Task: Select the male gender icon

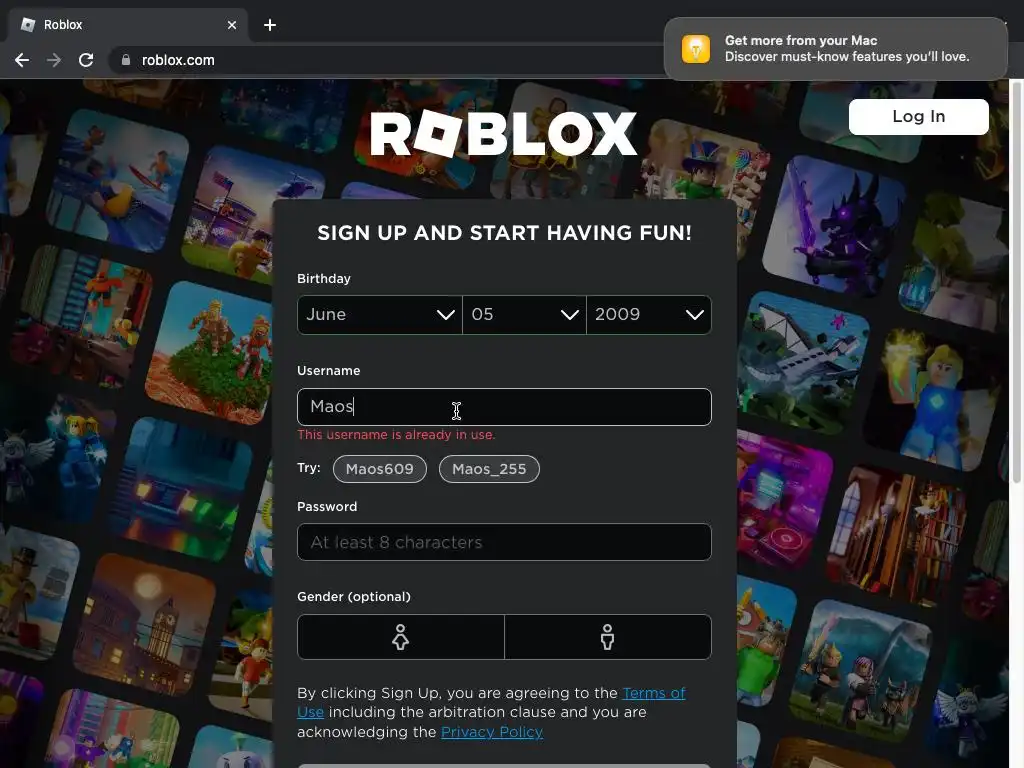Action: 607,637
